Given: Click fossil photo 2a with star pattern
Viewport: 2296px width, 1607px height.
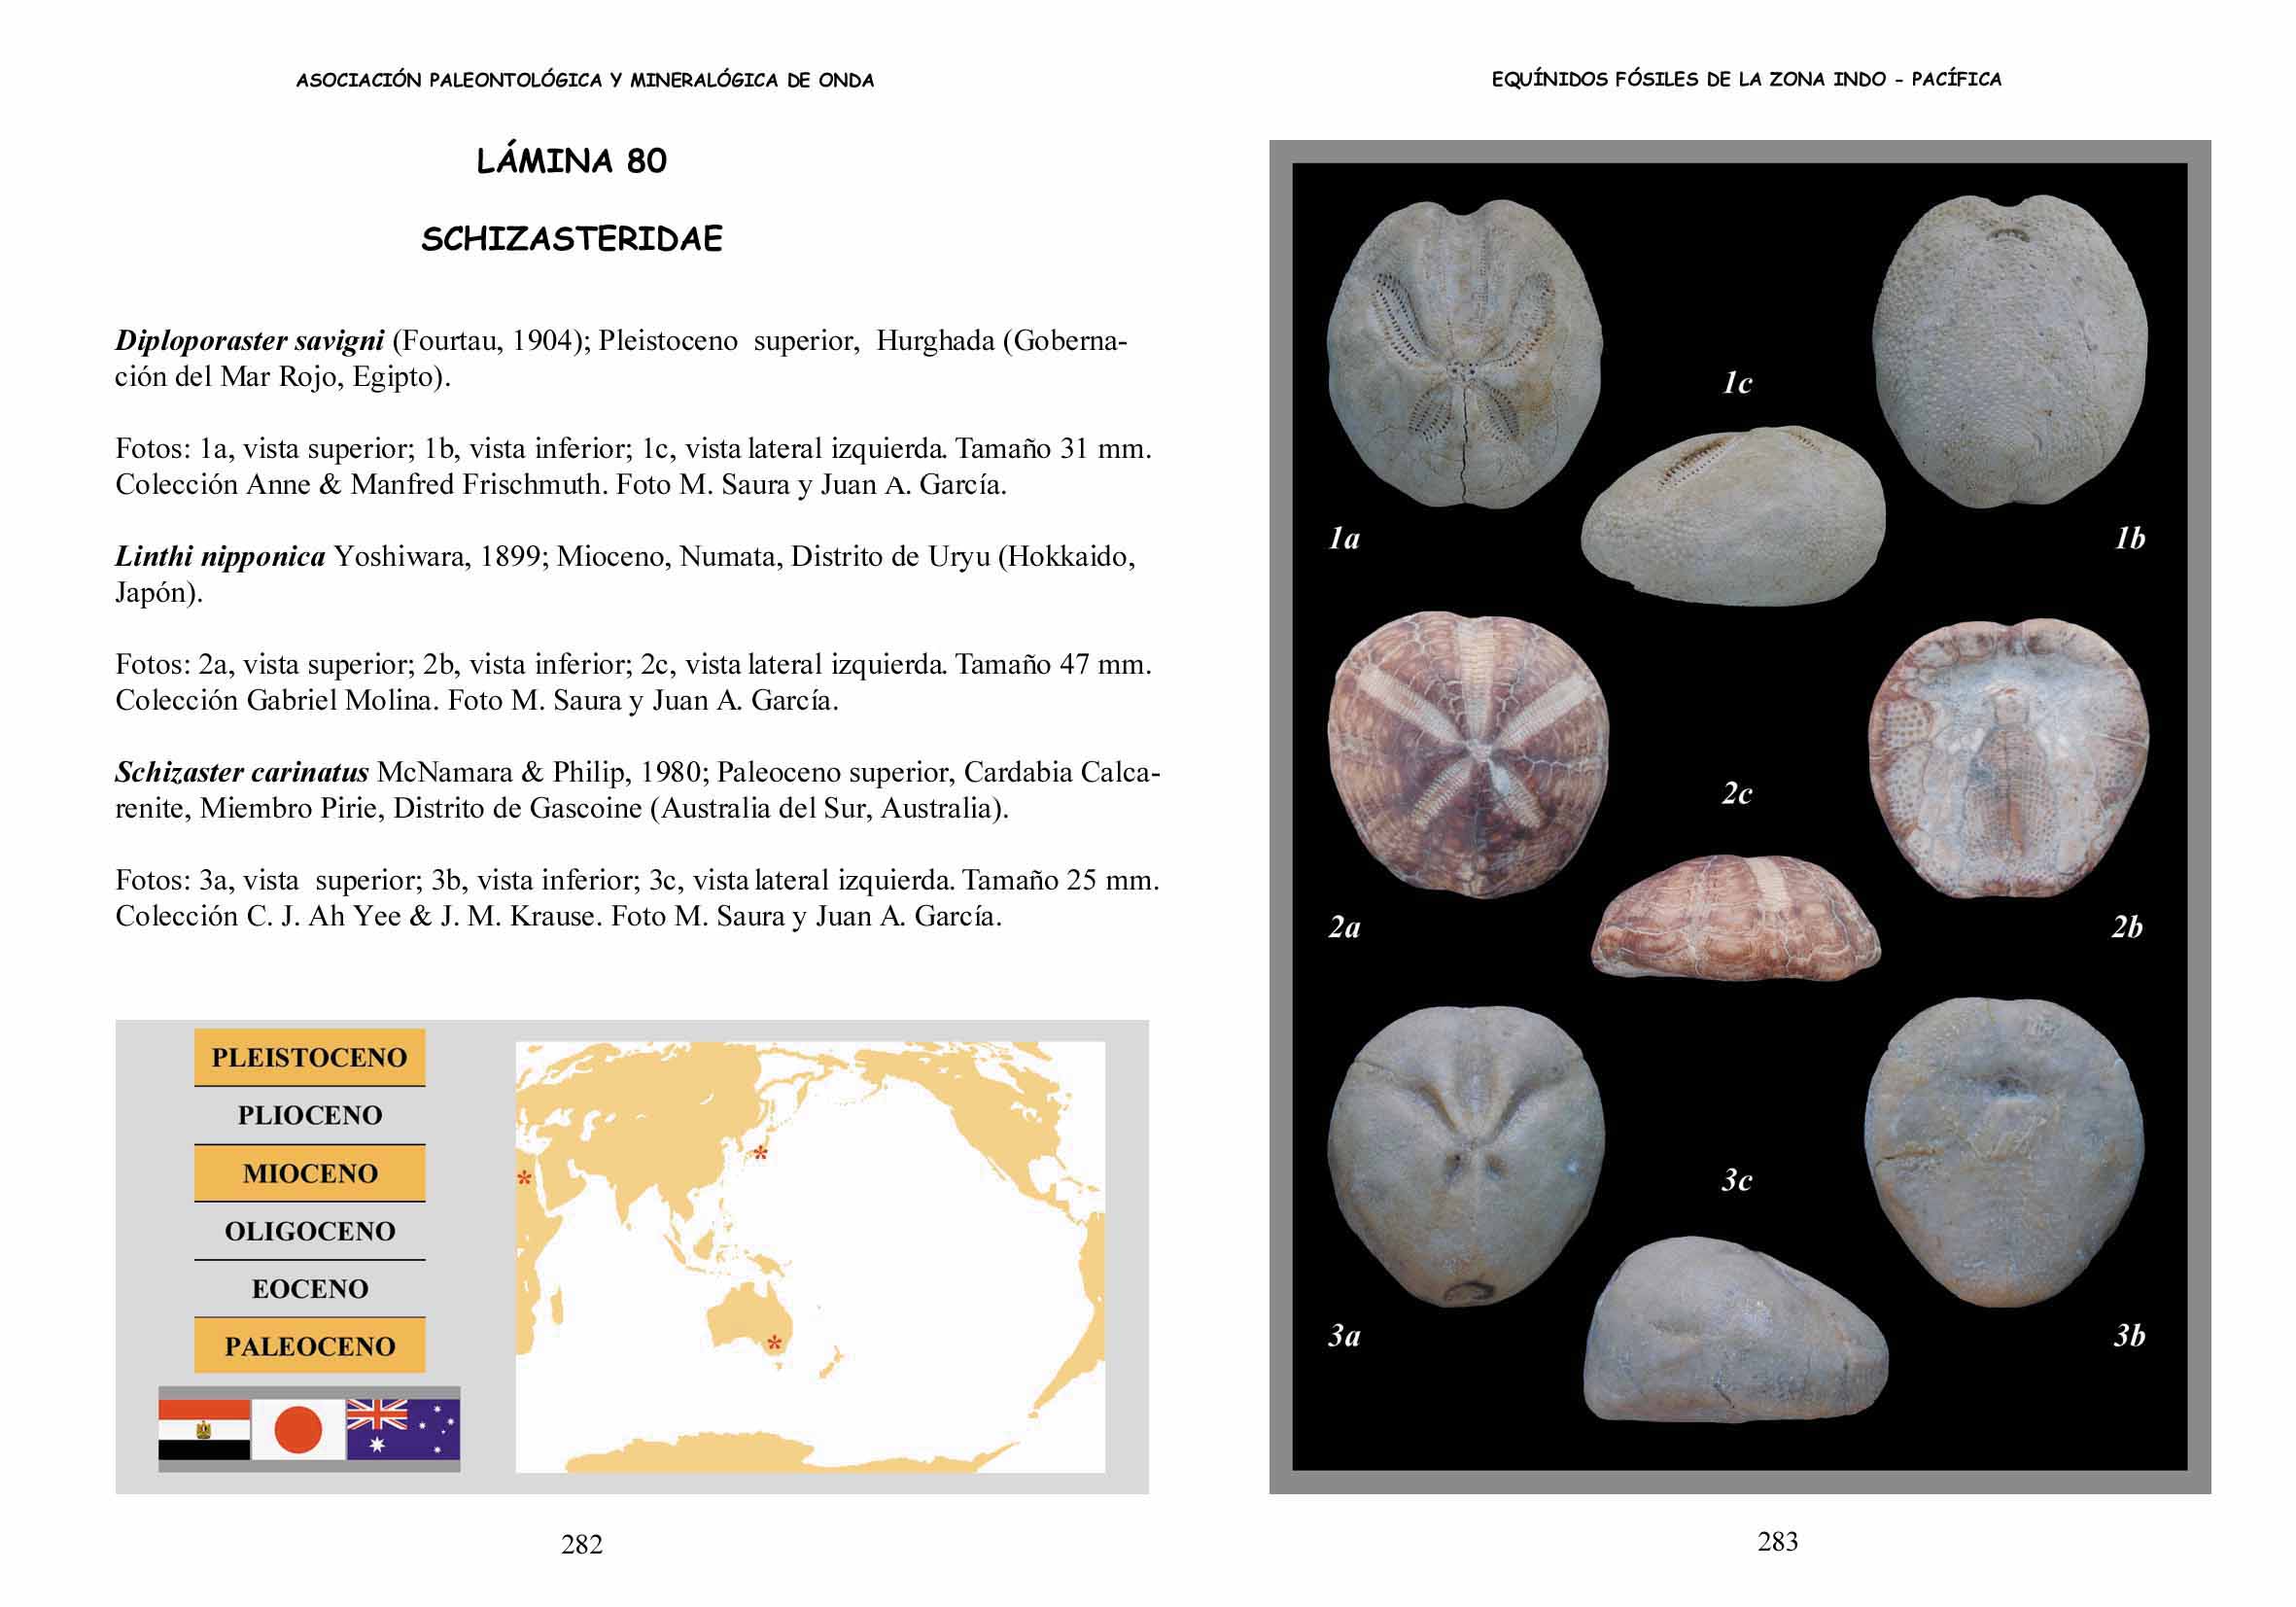Looking at the screenshot, I should coord(1467,755).
